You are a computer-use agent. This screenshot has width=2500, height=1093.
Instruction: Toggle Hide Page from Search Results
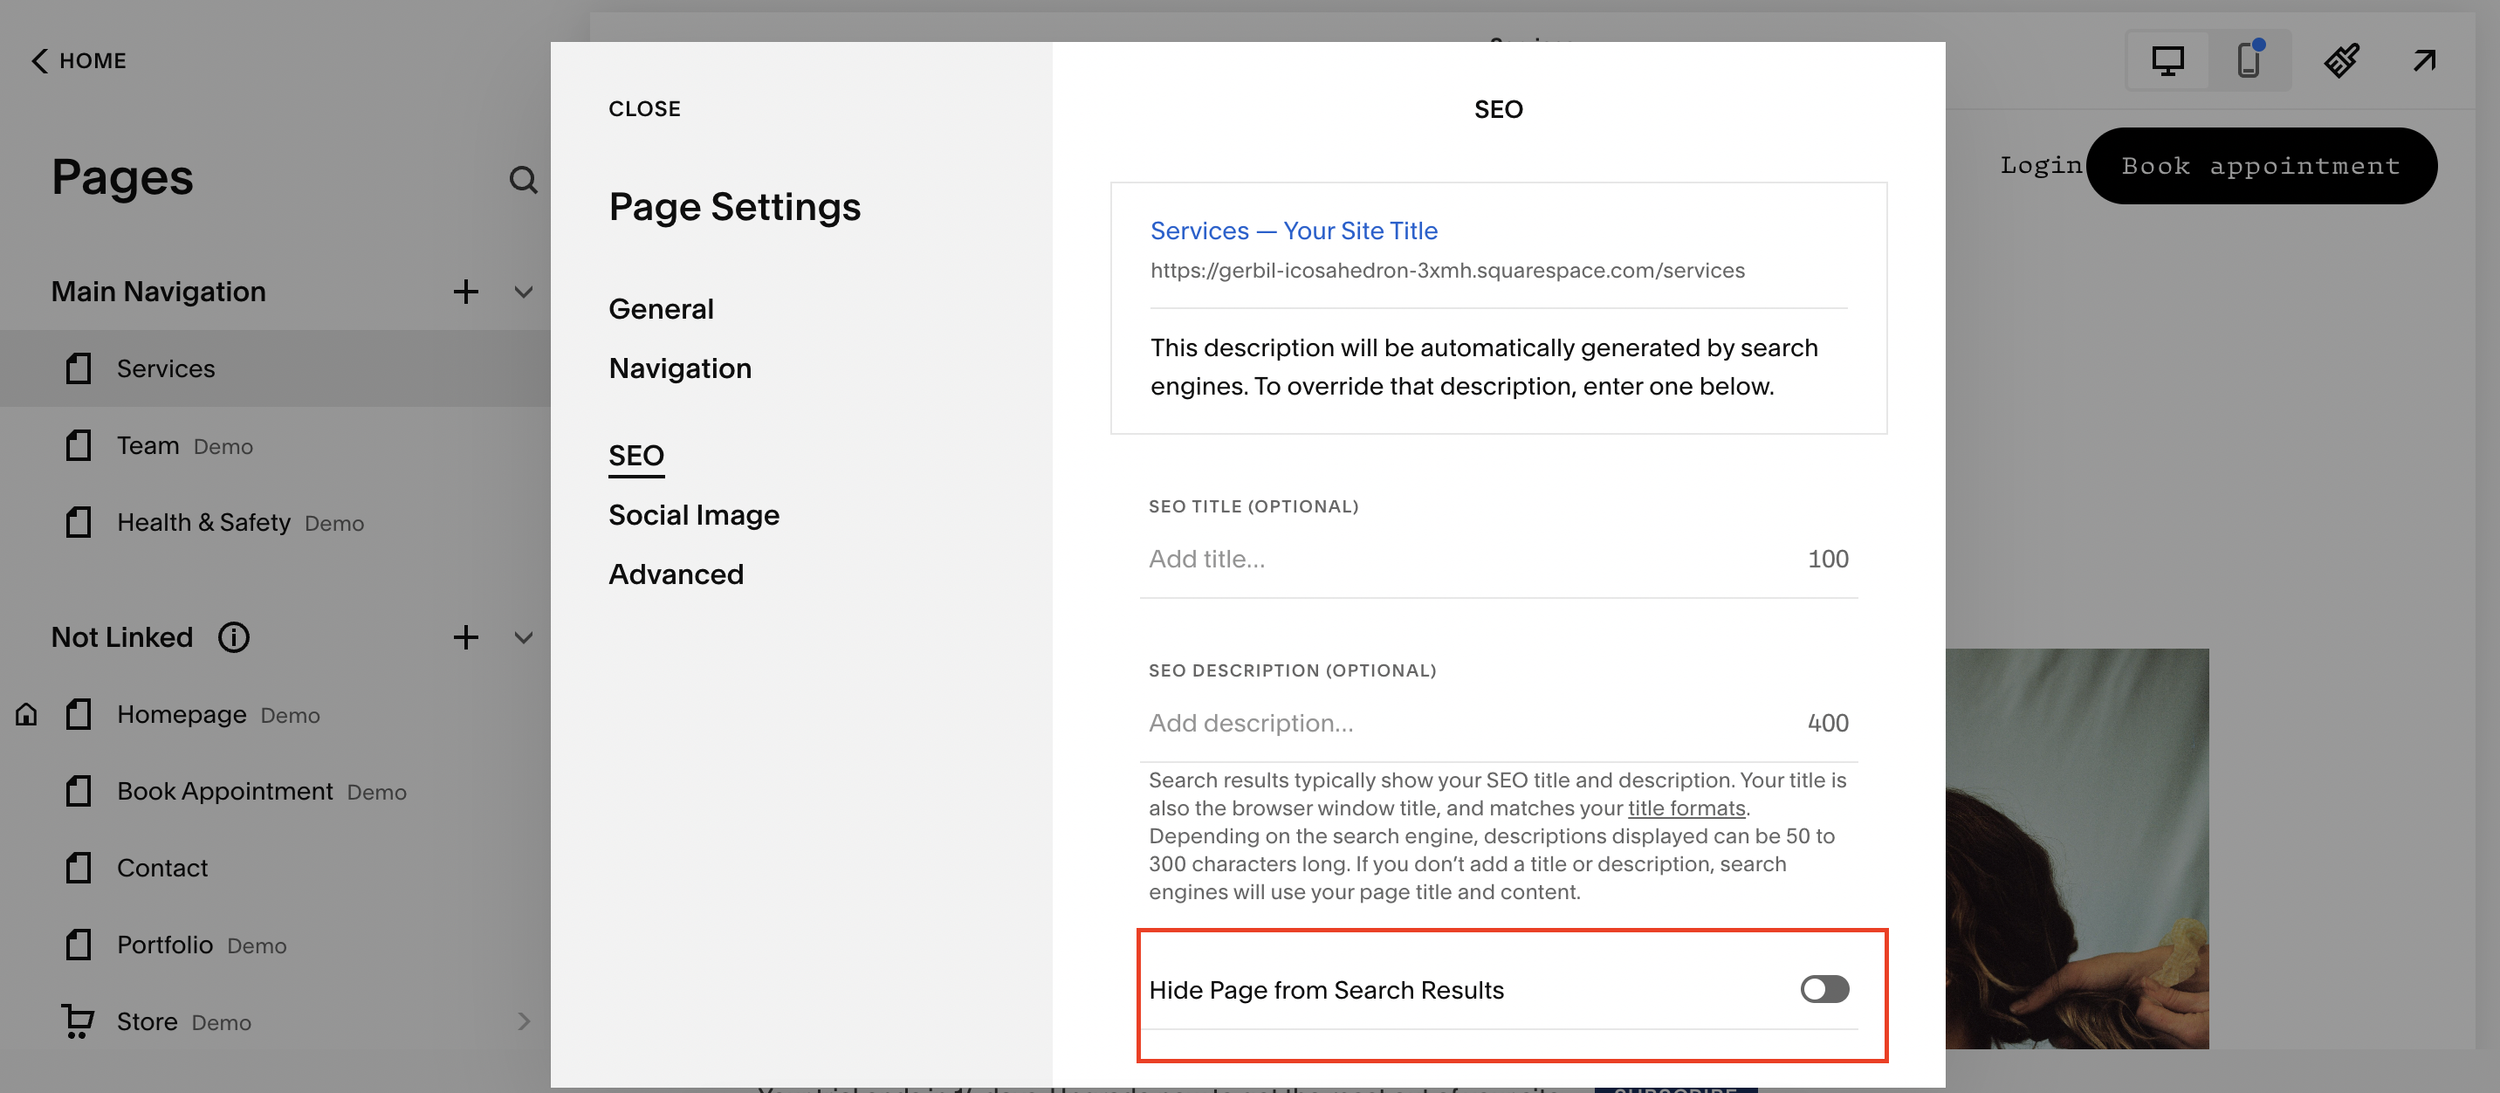[1824, 990]
